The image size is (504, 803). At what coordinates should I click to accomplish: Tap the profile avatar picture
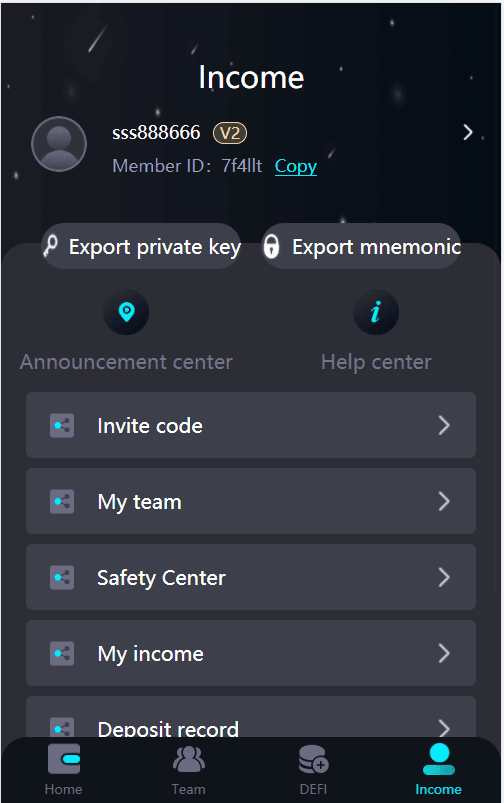coord(59,144)
